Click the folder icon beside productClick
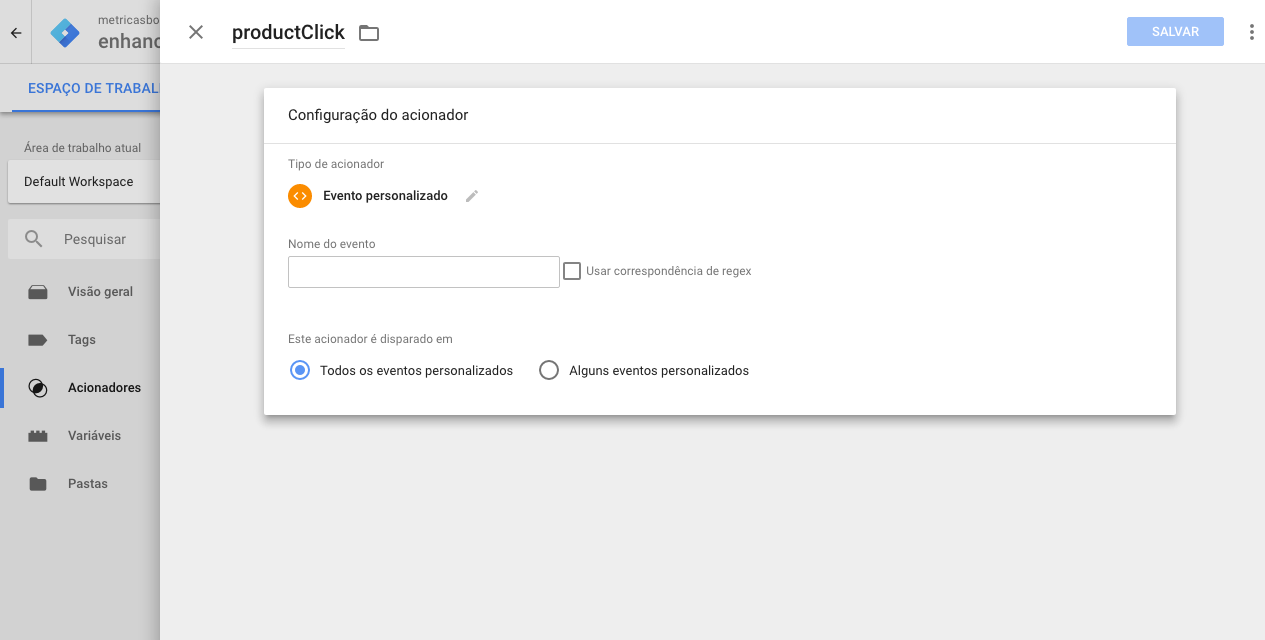 [369, 33]
